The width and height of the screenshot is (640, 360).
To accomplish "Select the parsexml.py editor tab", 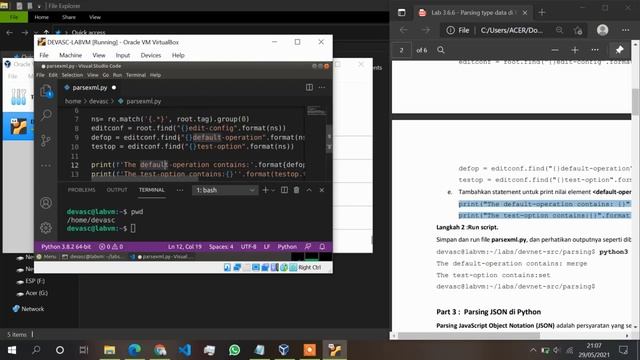I will [x=90, y=87].
